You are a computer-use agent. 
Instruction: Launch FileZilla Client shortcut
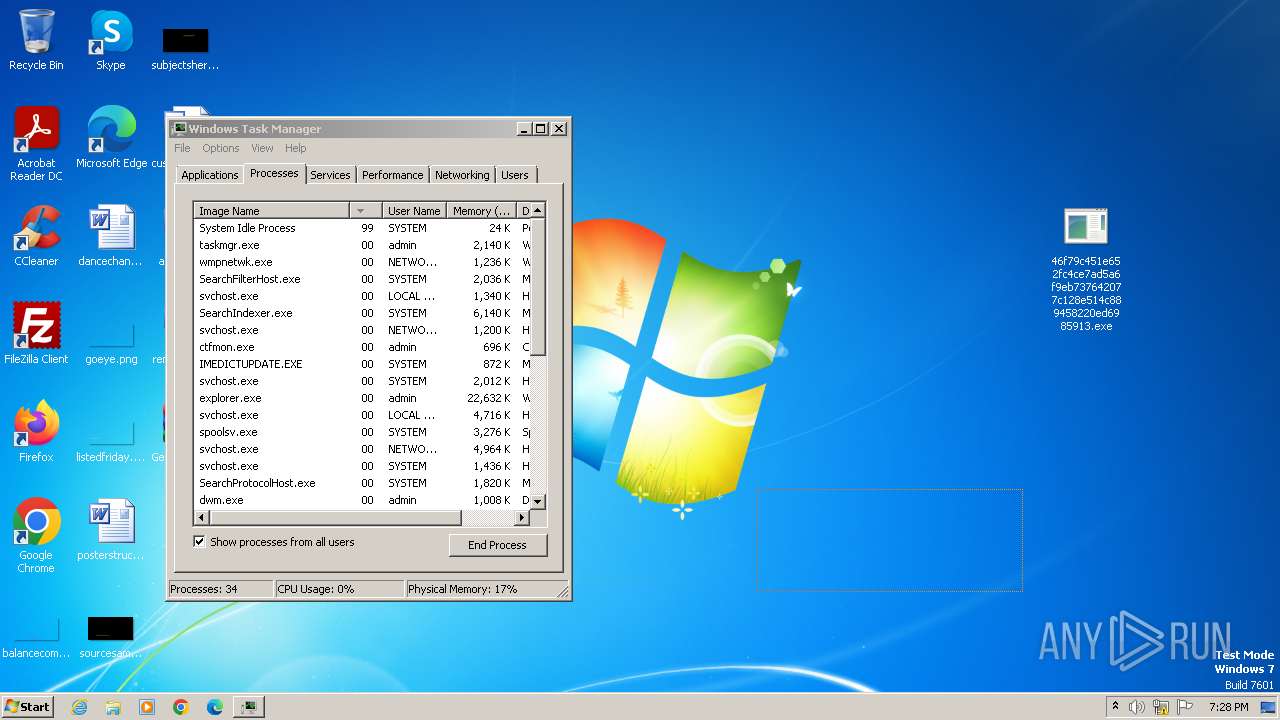click(36, 334)
